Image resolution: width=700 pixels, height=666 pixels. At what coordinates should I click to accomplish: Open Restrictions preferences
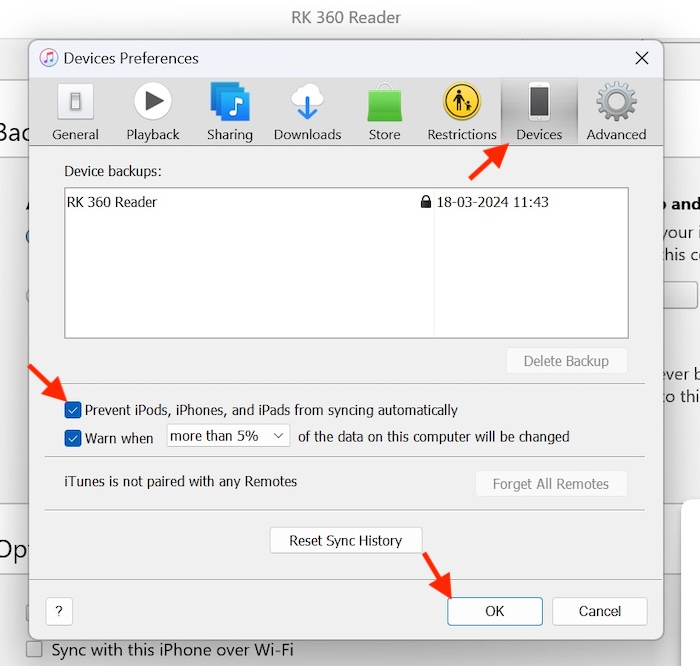point(462,112)
